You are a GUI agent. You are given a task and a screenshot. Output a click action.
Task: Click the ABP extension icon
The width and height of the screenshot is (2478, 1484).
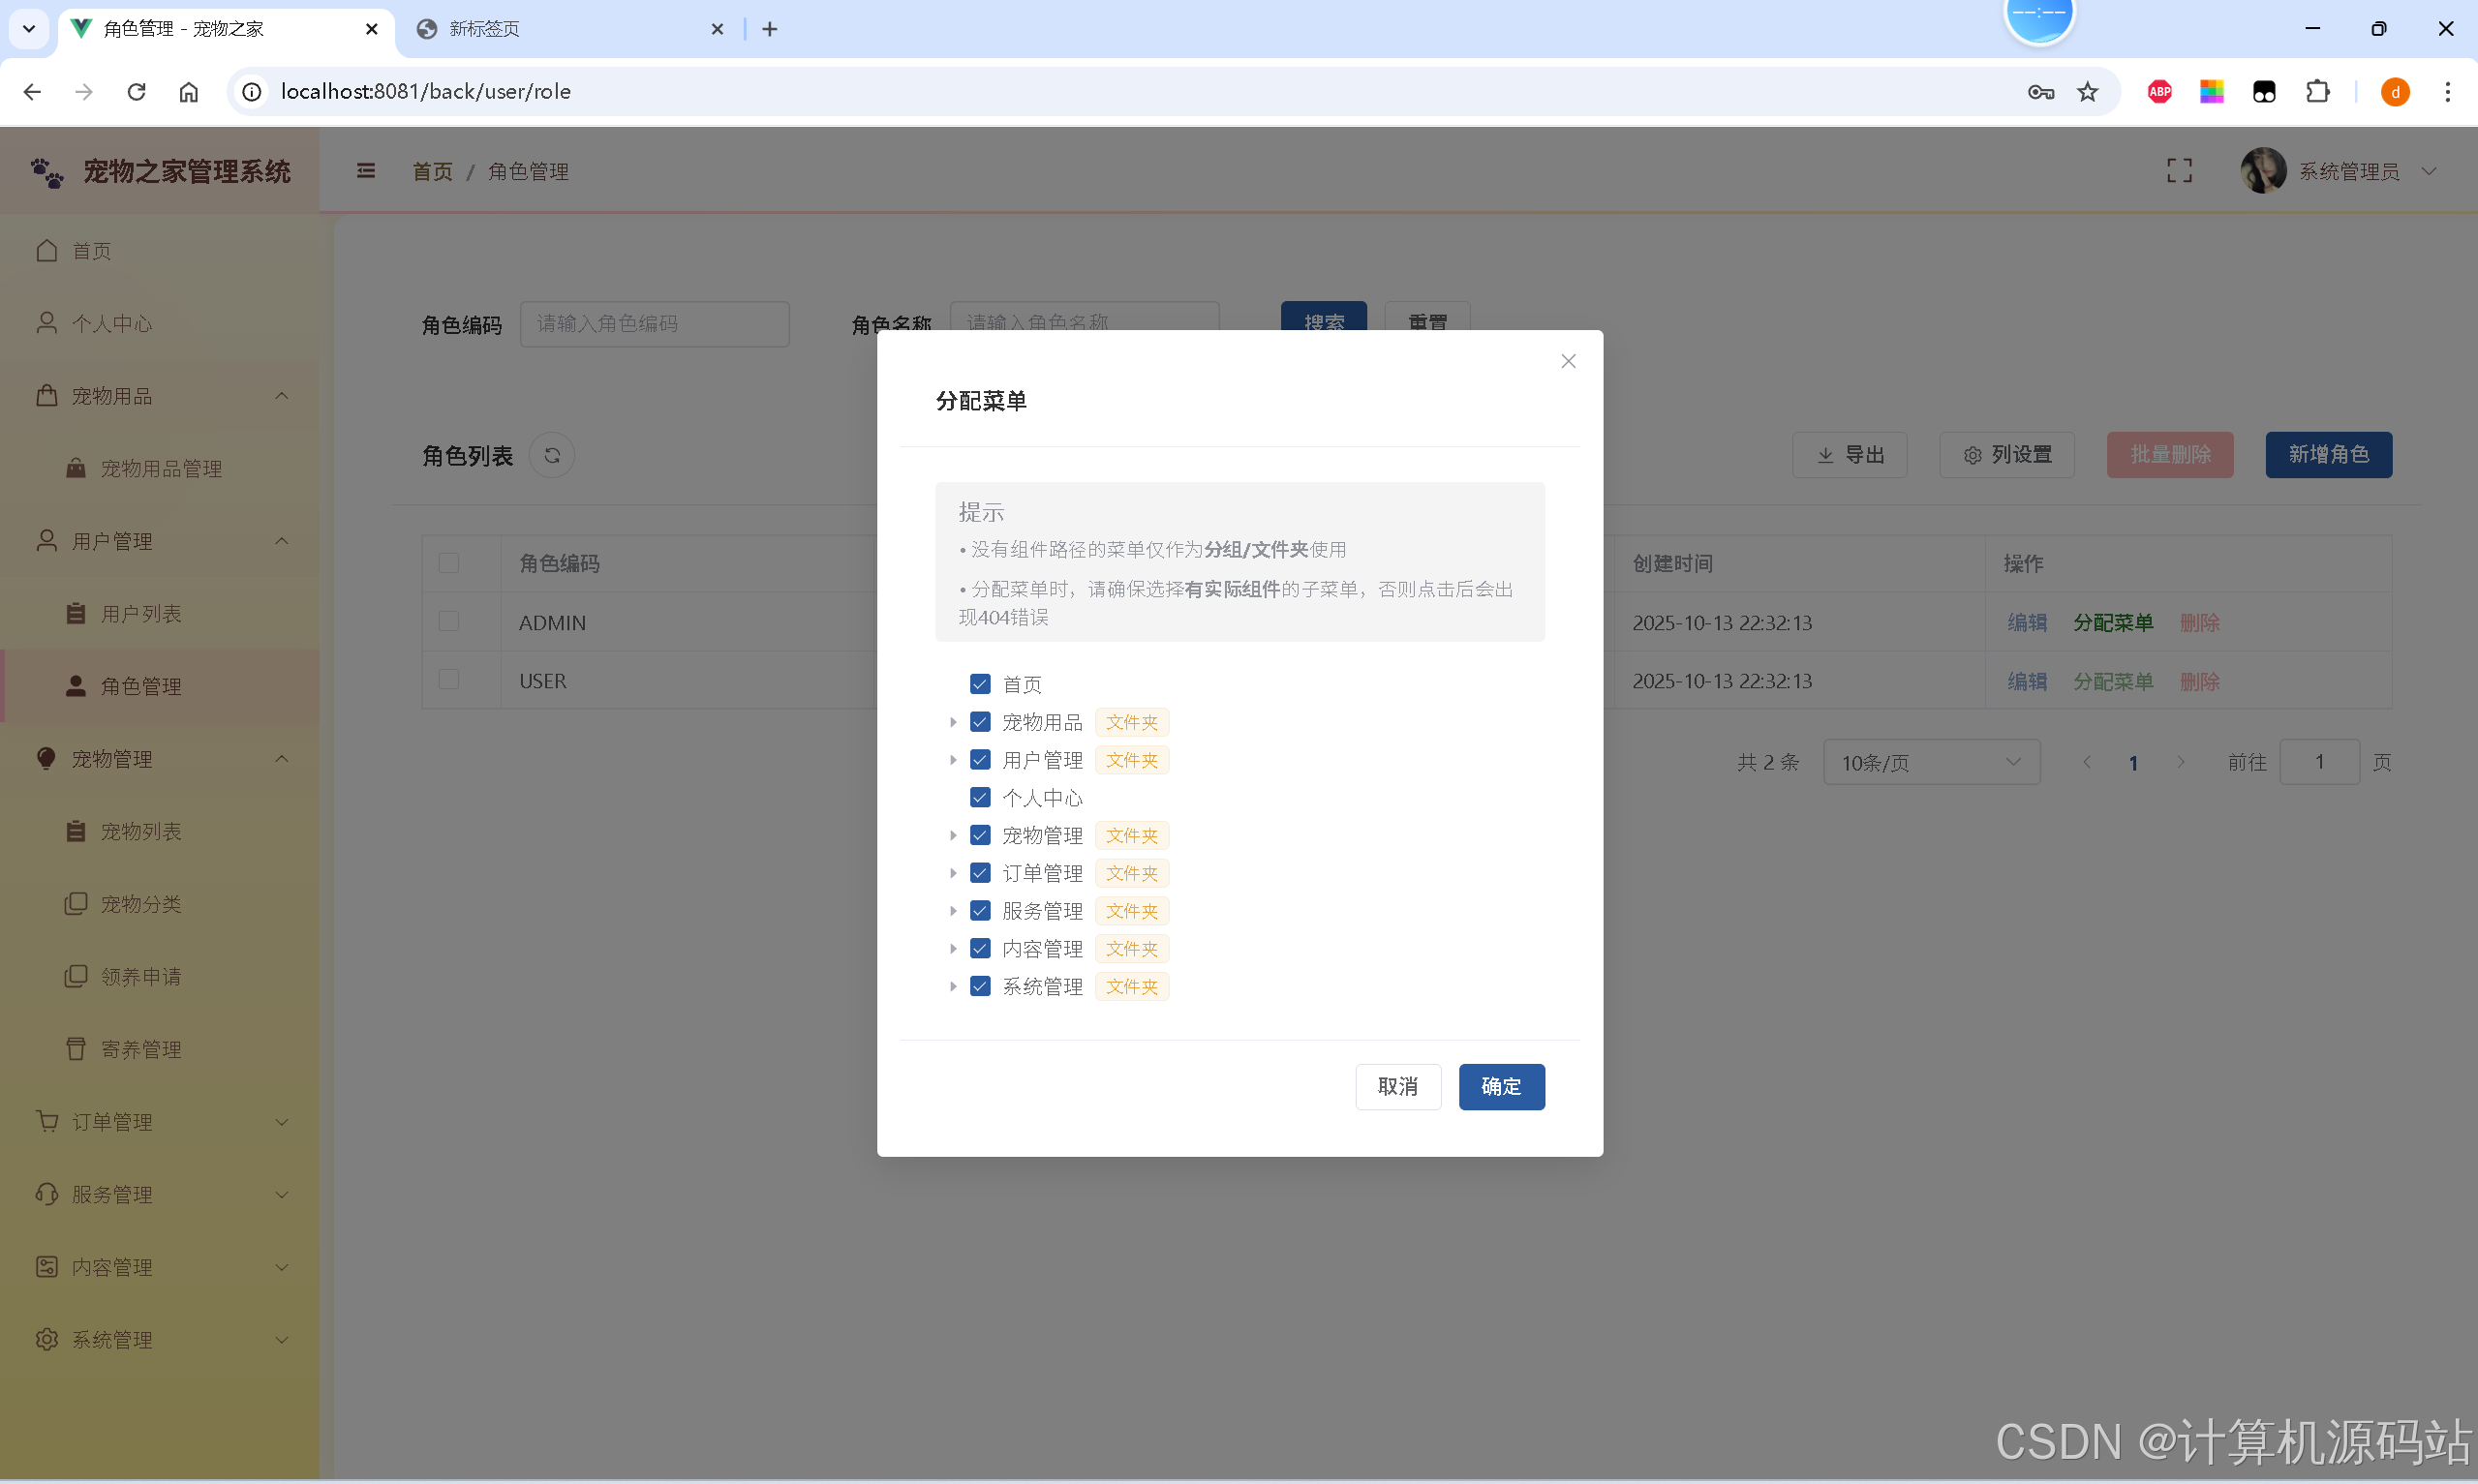2160,92
